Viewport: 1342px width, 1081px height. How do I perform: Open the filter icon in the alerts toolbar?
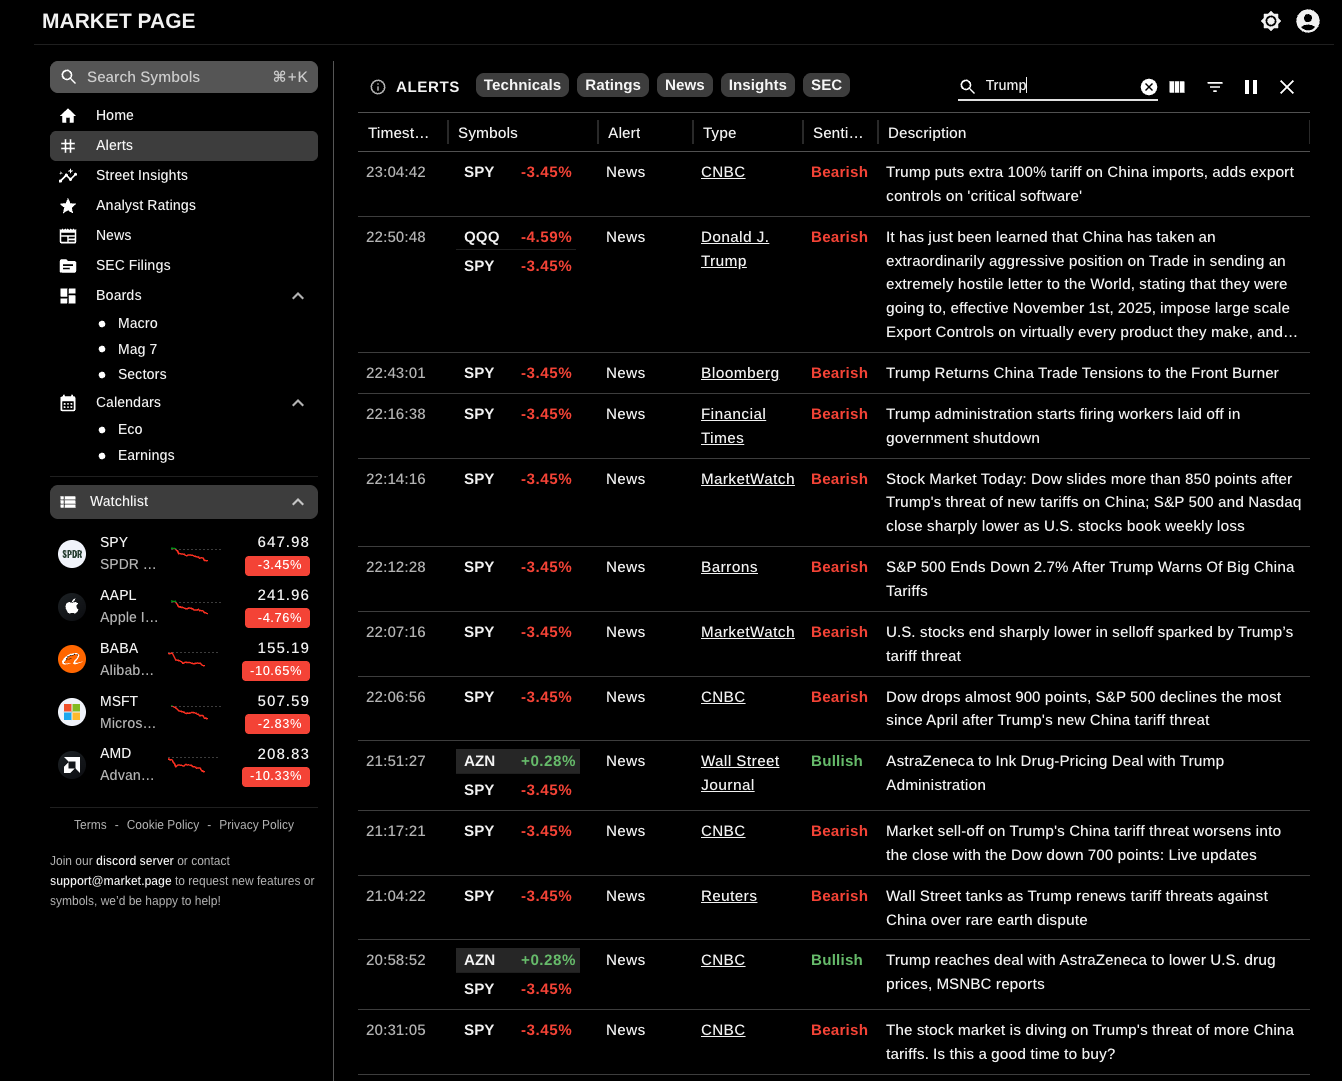[1214, 87]
